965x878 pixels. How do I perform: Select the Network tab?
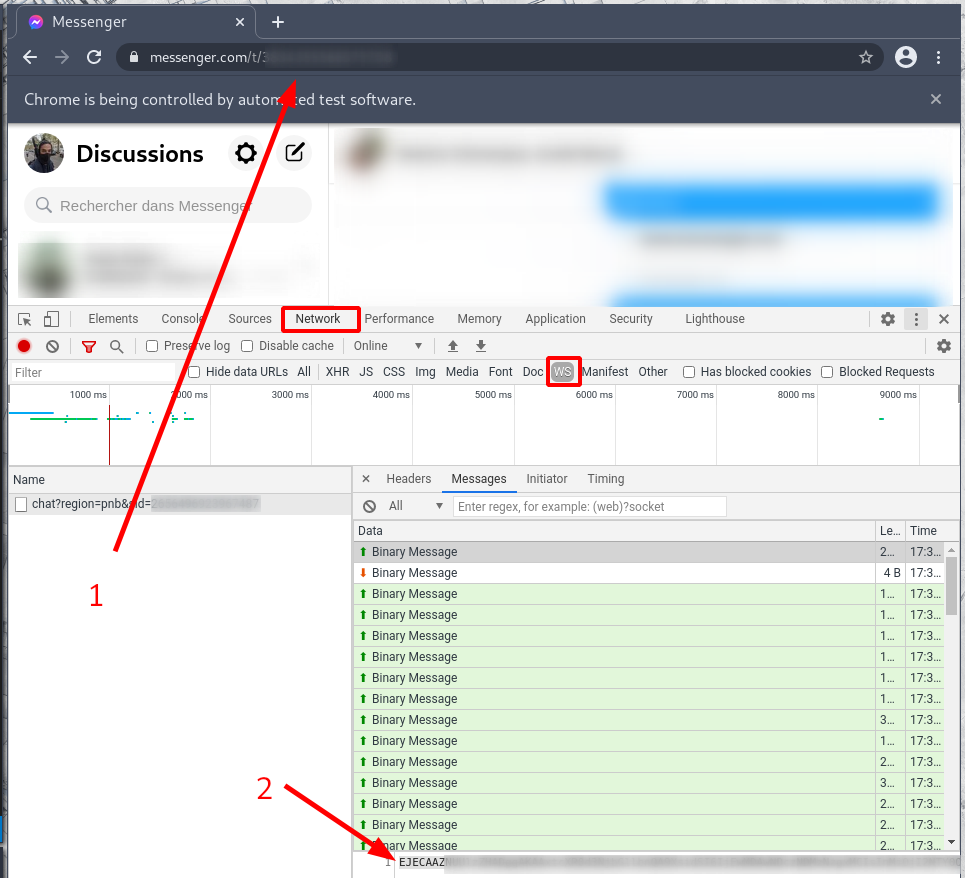point(318,319)
